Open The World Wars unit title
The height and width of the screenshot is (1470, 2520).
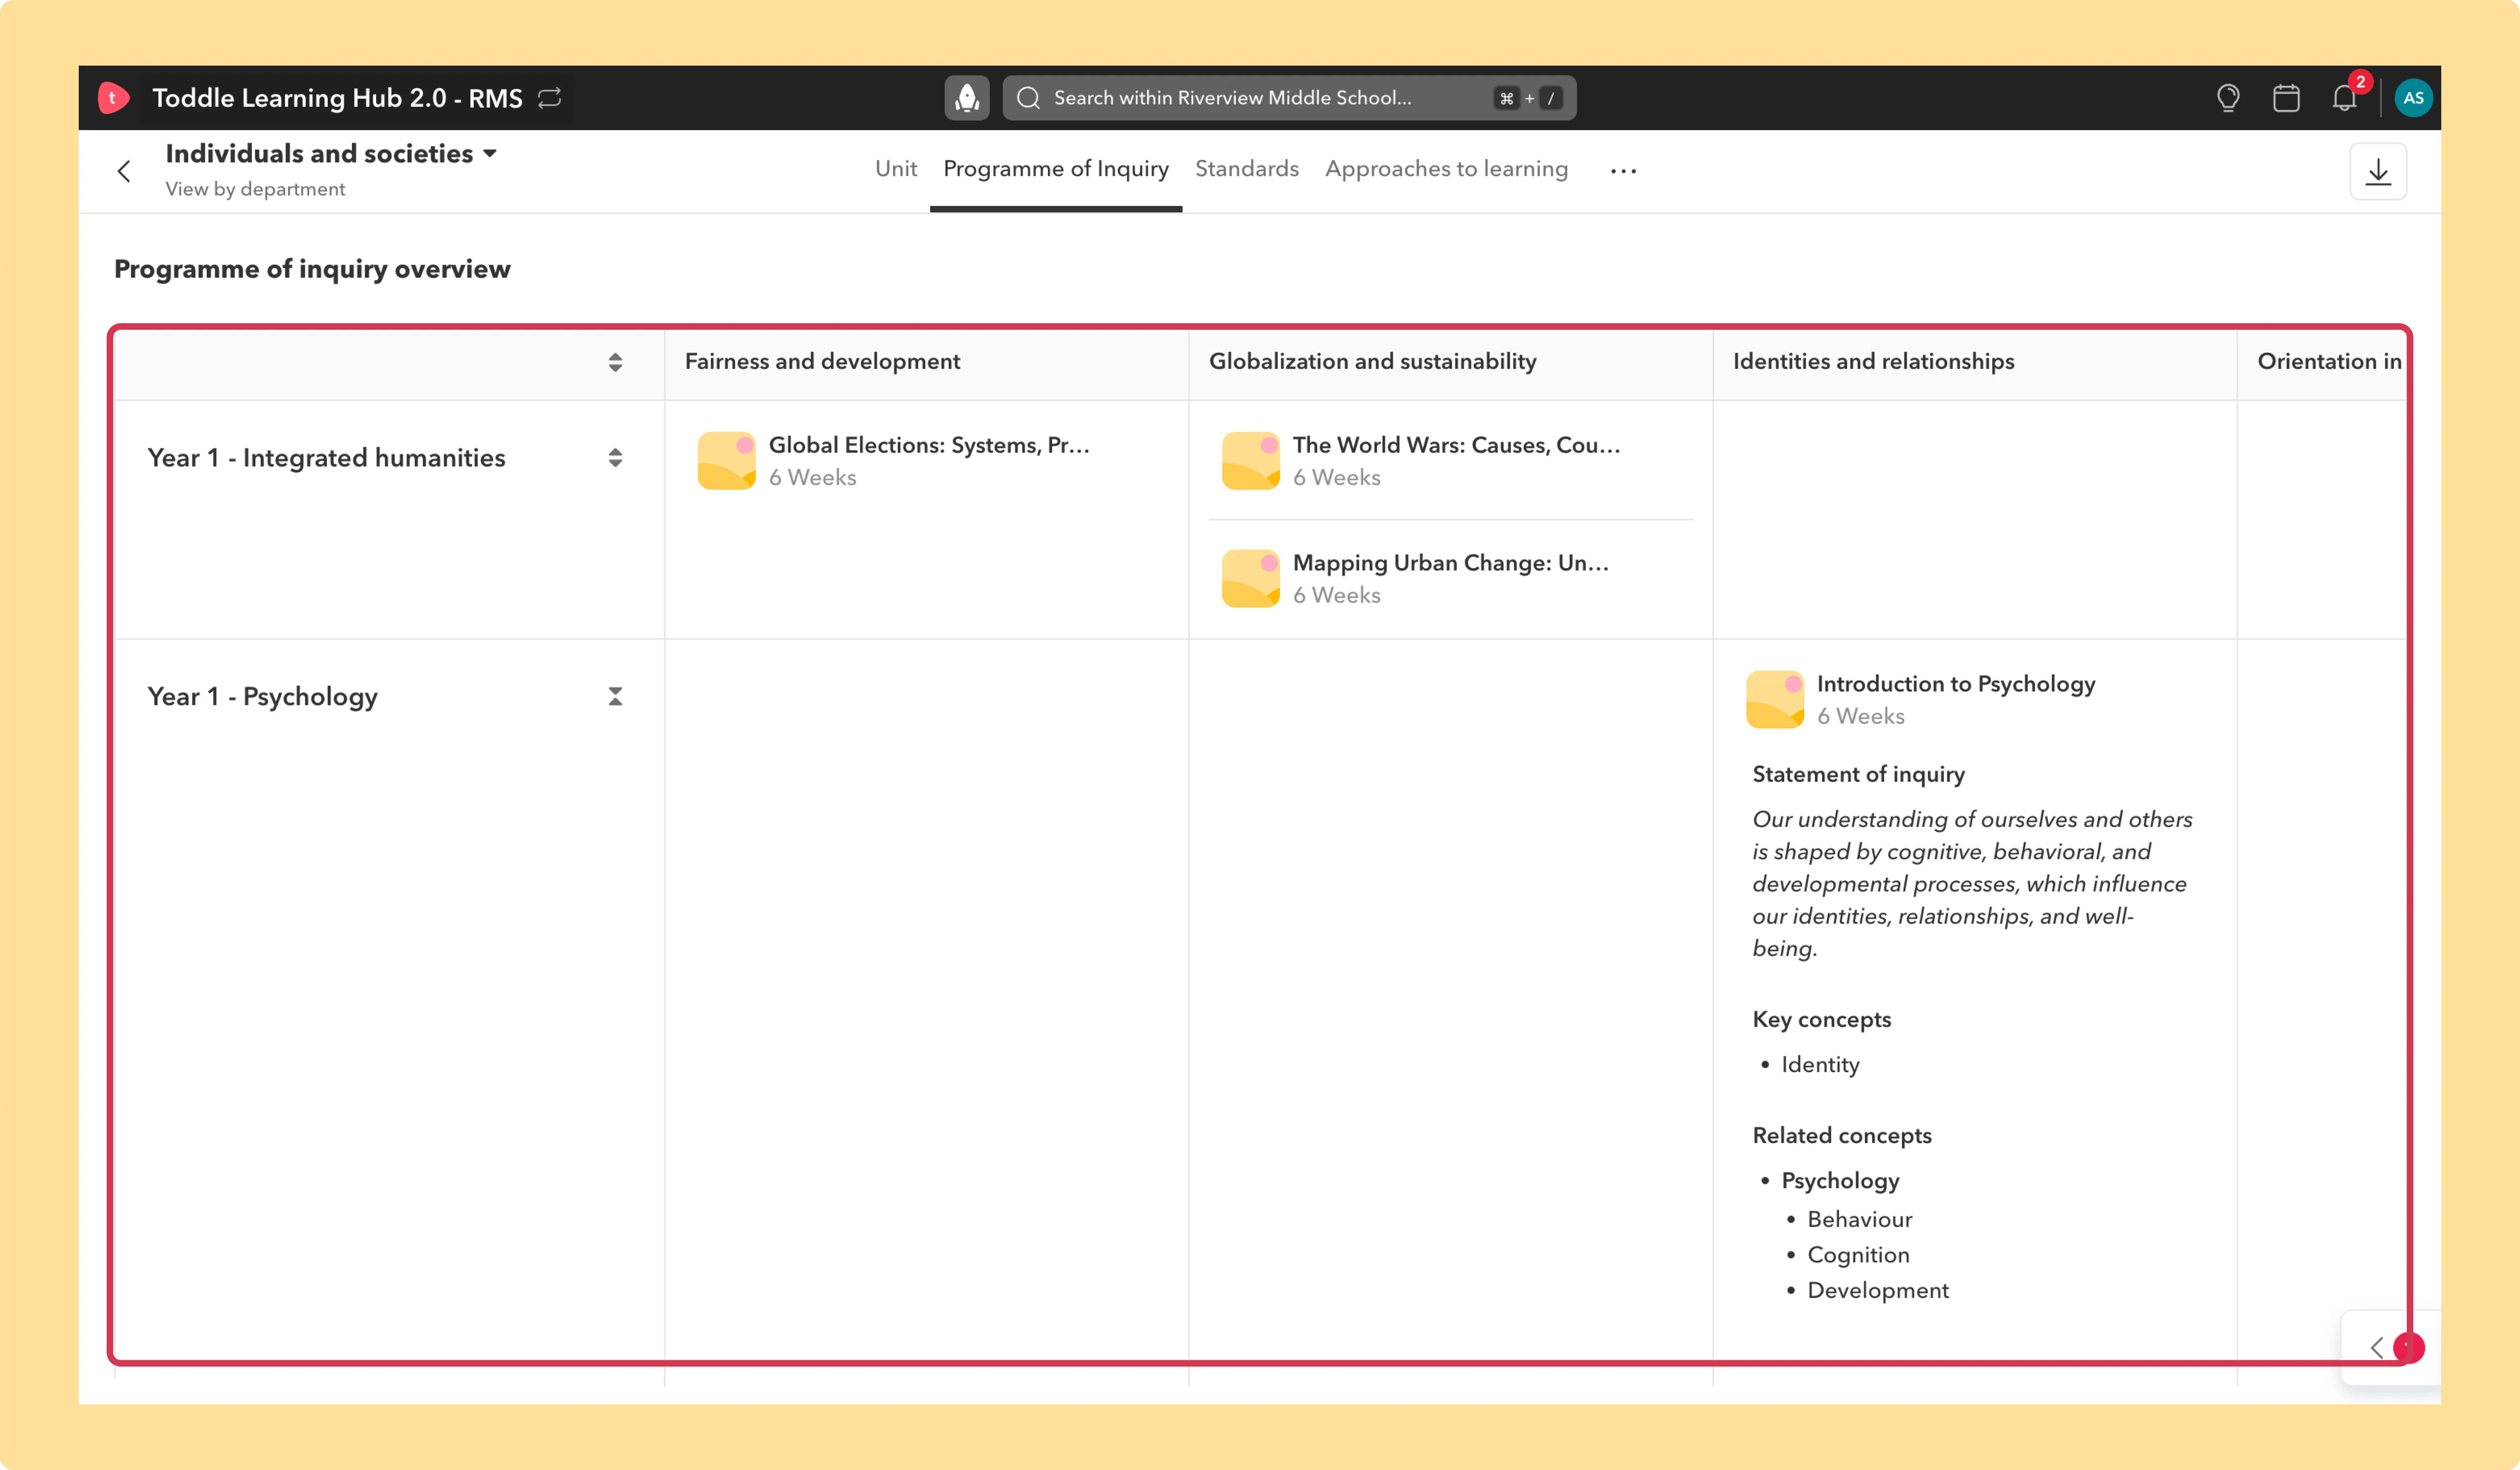point(1456,445)
